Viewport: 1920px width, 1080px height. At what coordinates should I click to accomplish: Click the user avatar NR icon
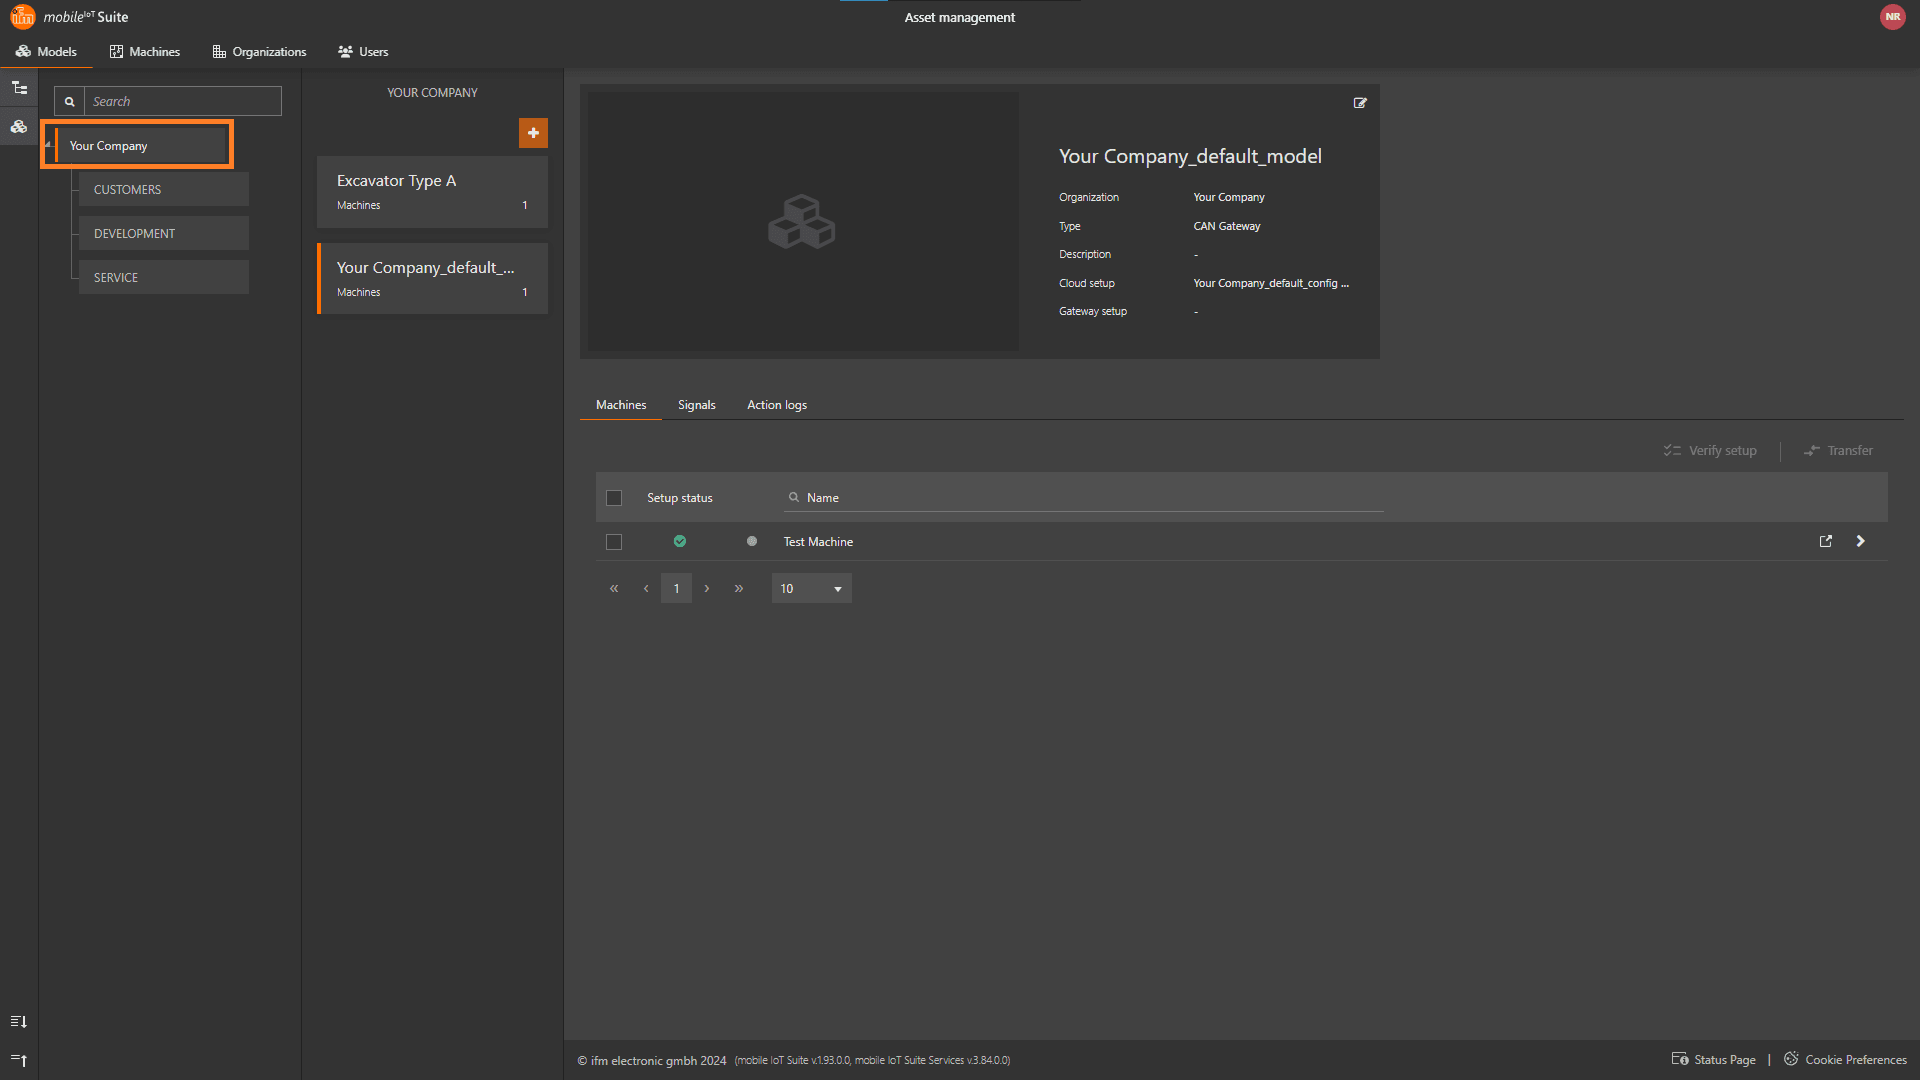coord(1892,17)
